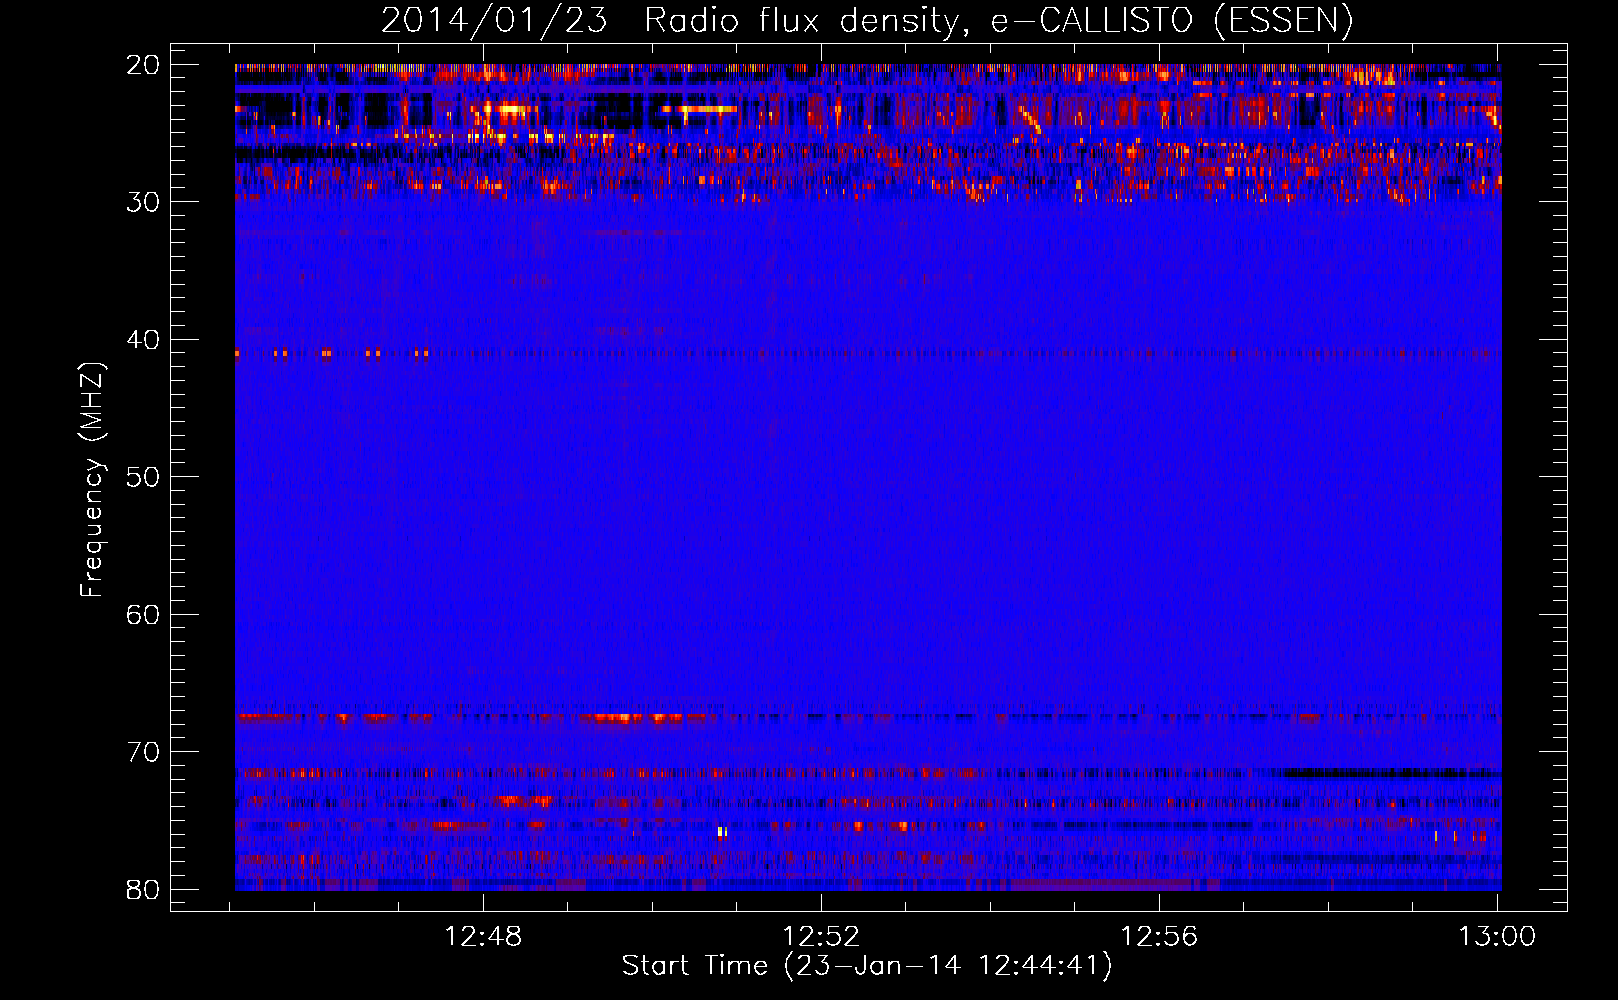1618x1000 pixels.
Task: Select the date '2014/01/23' in the title
Action: [494, 20]
